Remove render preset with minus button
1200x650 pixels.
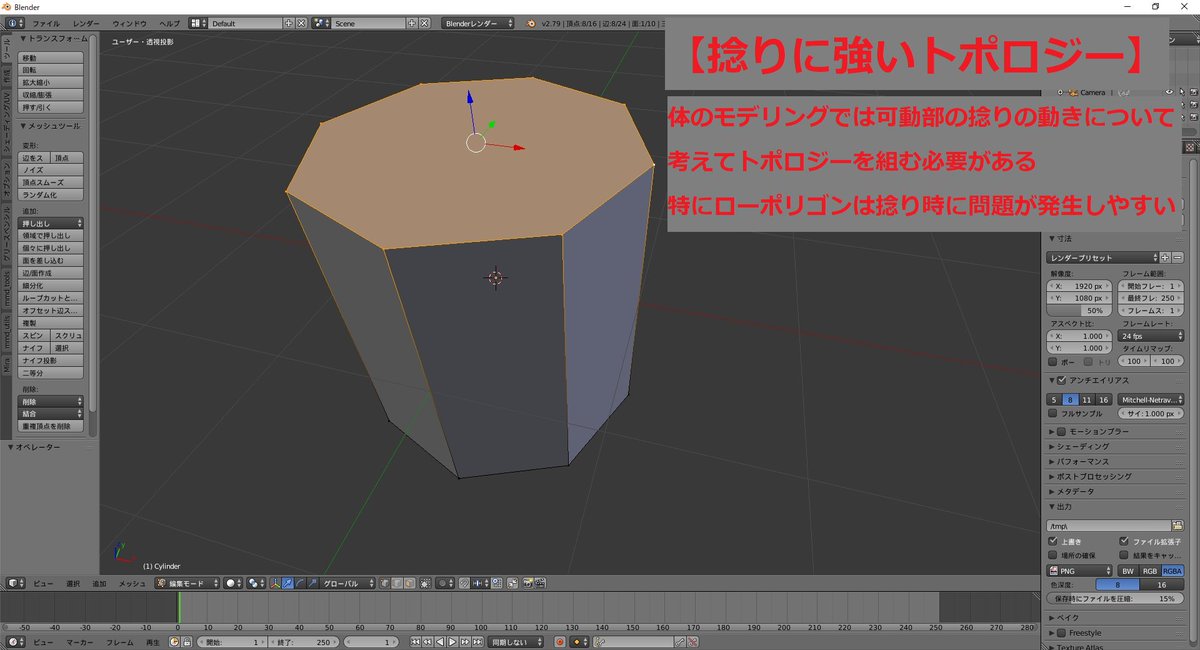point(1179,257)
